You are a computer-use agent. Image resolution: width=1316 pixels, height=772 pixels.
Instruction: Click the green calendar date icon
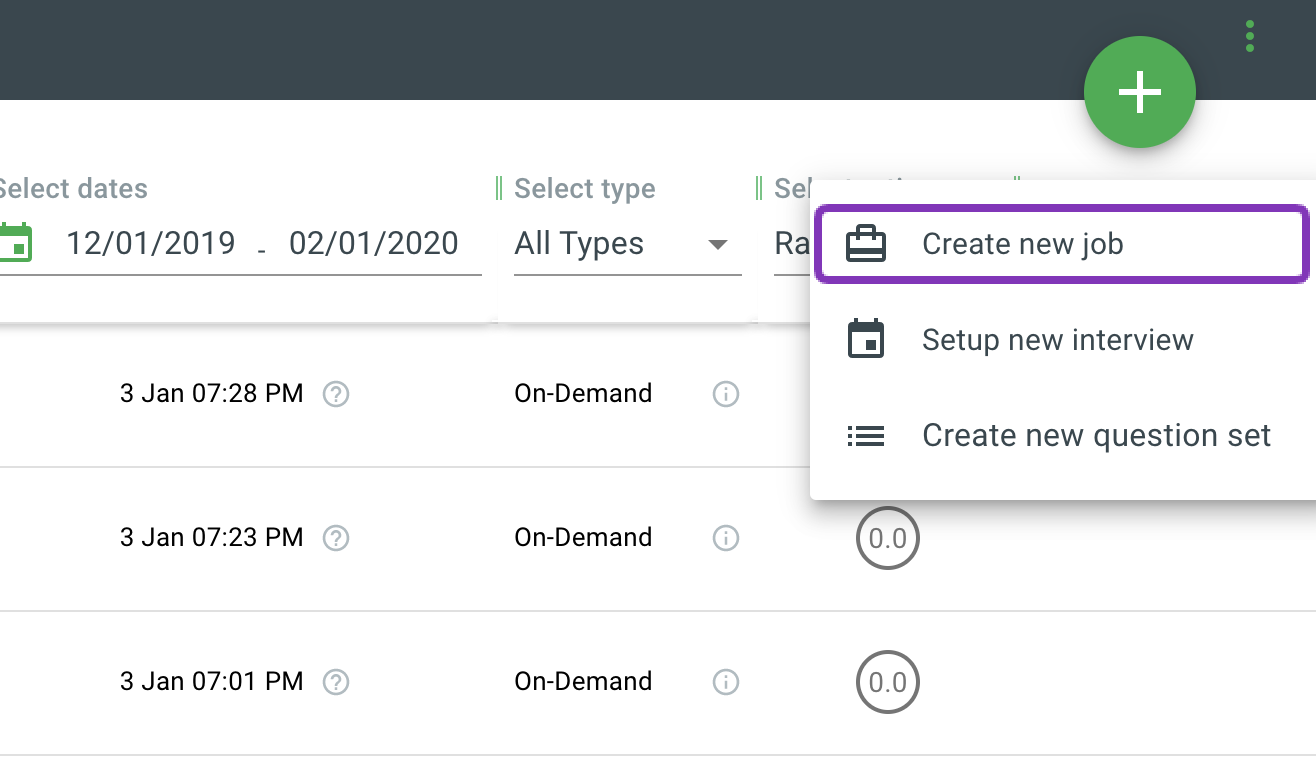[15, 242]
